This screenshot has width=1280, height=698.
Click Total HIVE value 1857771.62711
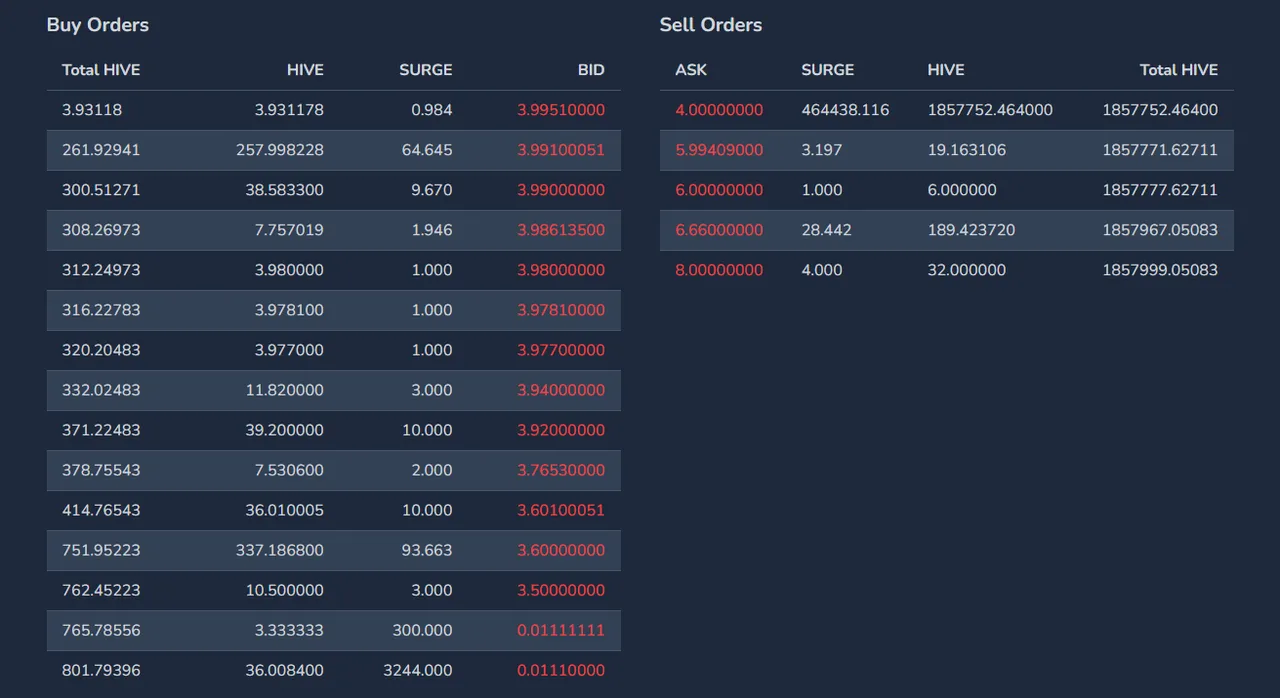(x=1160, y=150)
